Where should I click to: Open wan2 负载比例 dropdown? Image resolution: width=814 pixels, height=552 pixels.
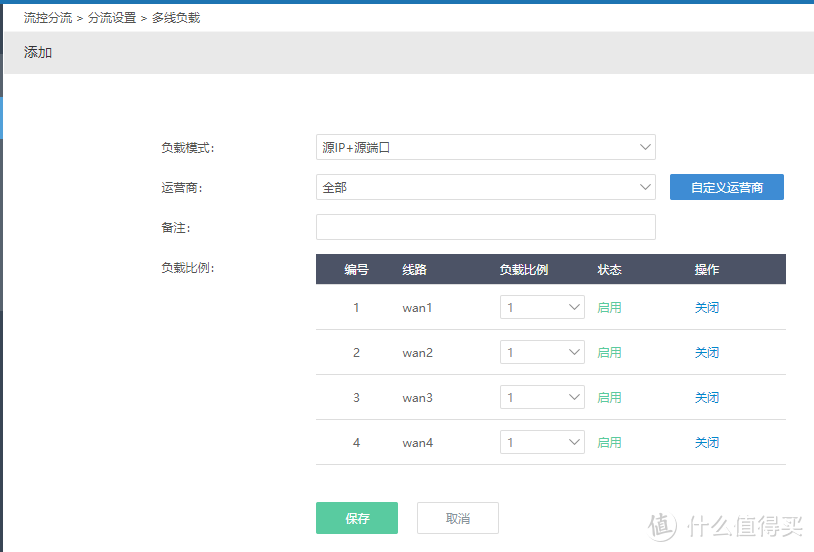[x=542, y=352]
